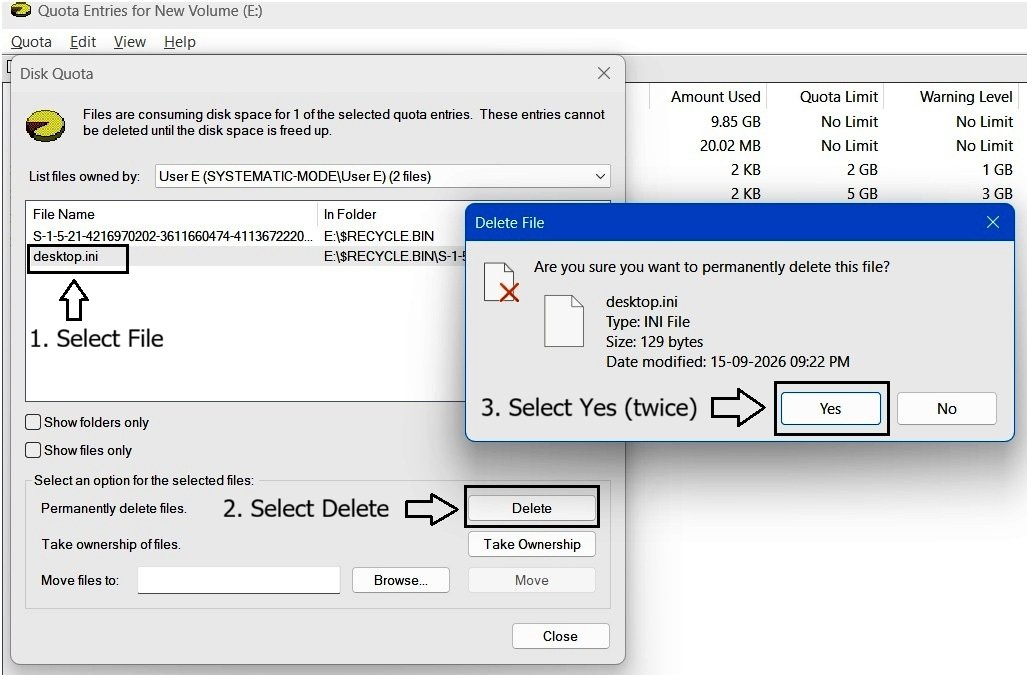Image resolution: width=1027 pixels, height=675 pixels.
Task: Click 'Size: 129 bytes' text in Delete File
Action: click(654, 342)
